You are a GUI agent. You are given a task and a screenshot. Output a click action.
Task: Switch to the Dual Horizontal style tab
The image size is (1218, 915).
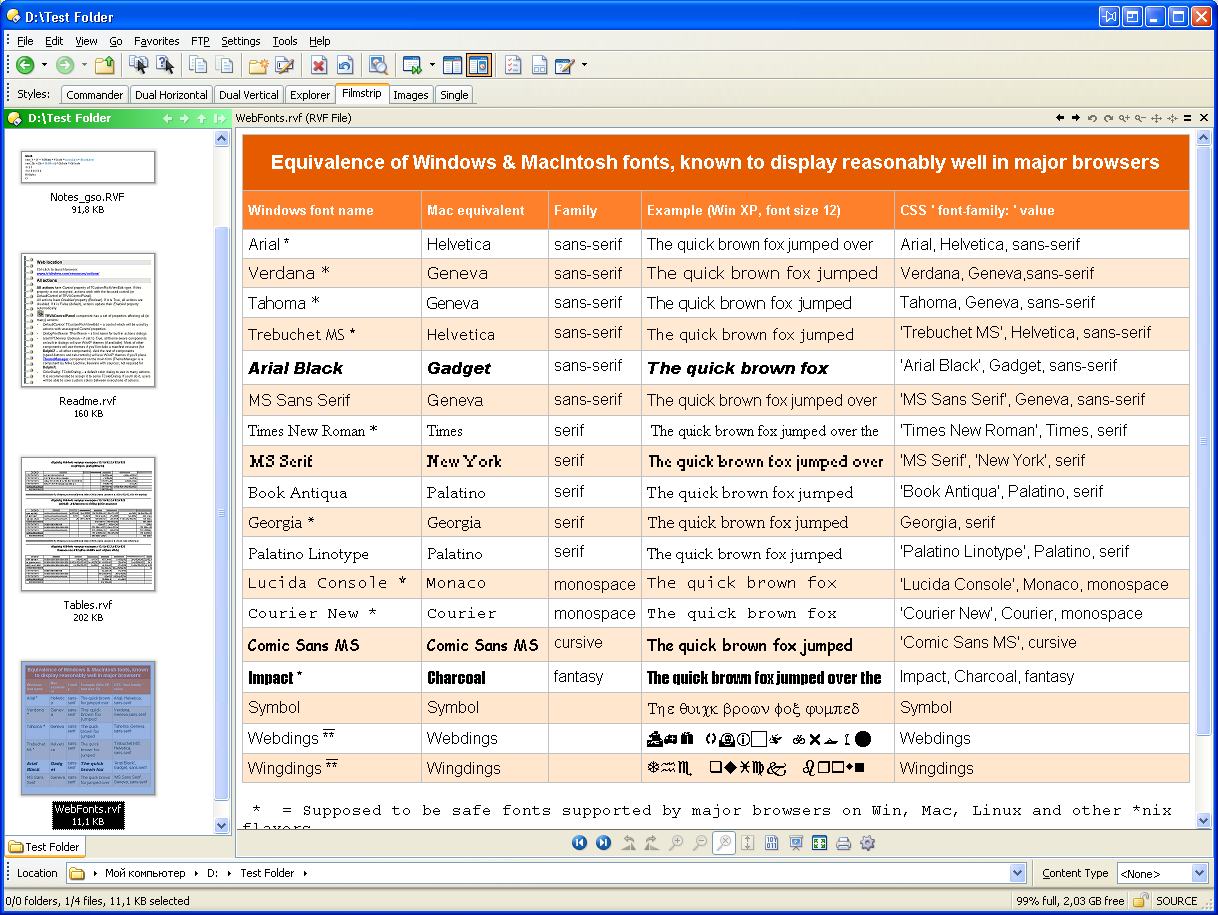(x=171, y=95)
